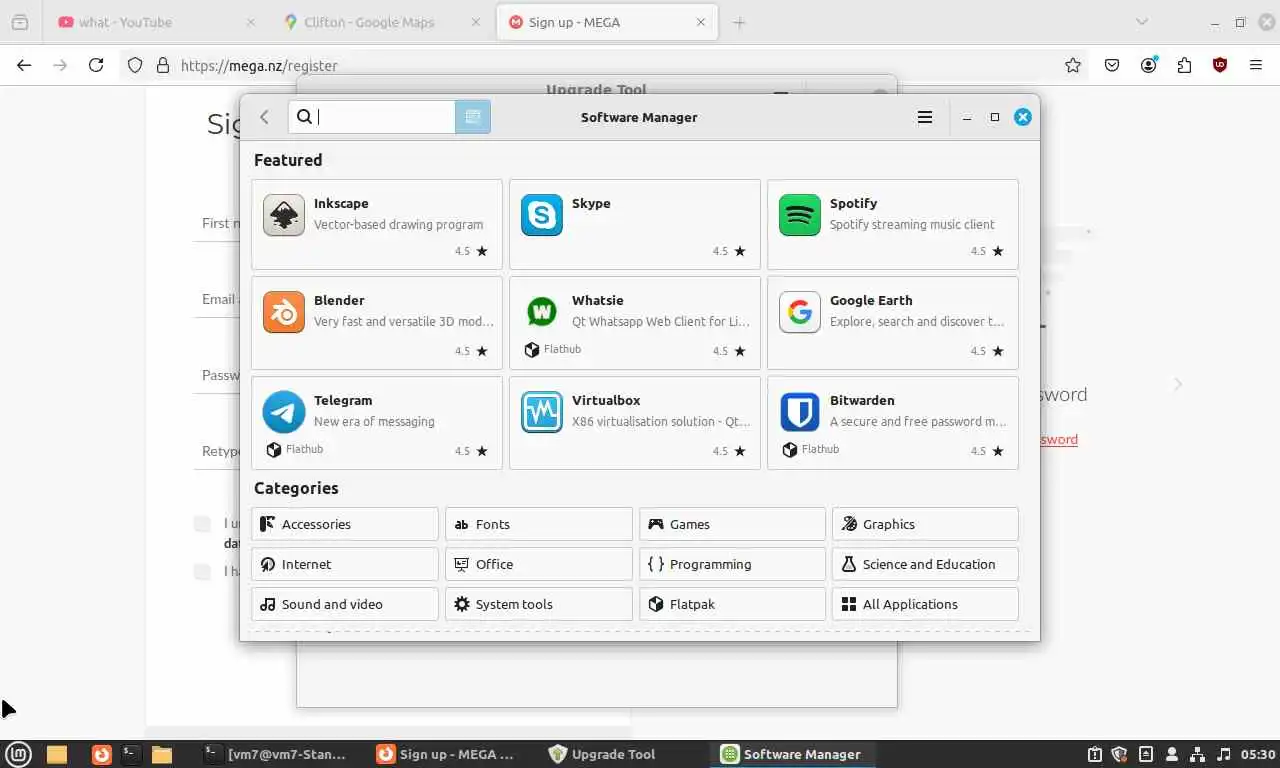Open the Spotify app icon

800,215
